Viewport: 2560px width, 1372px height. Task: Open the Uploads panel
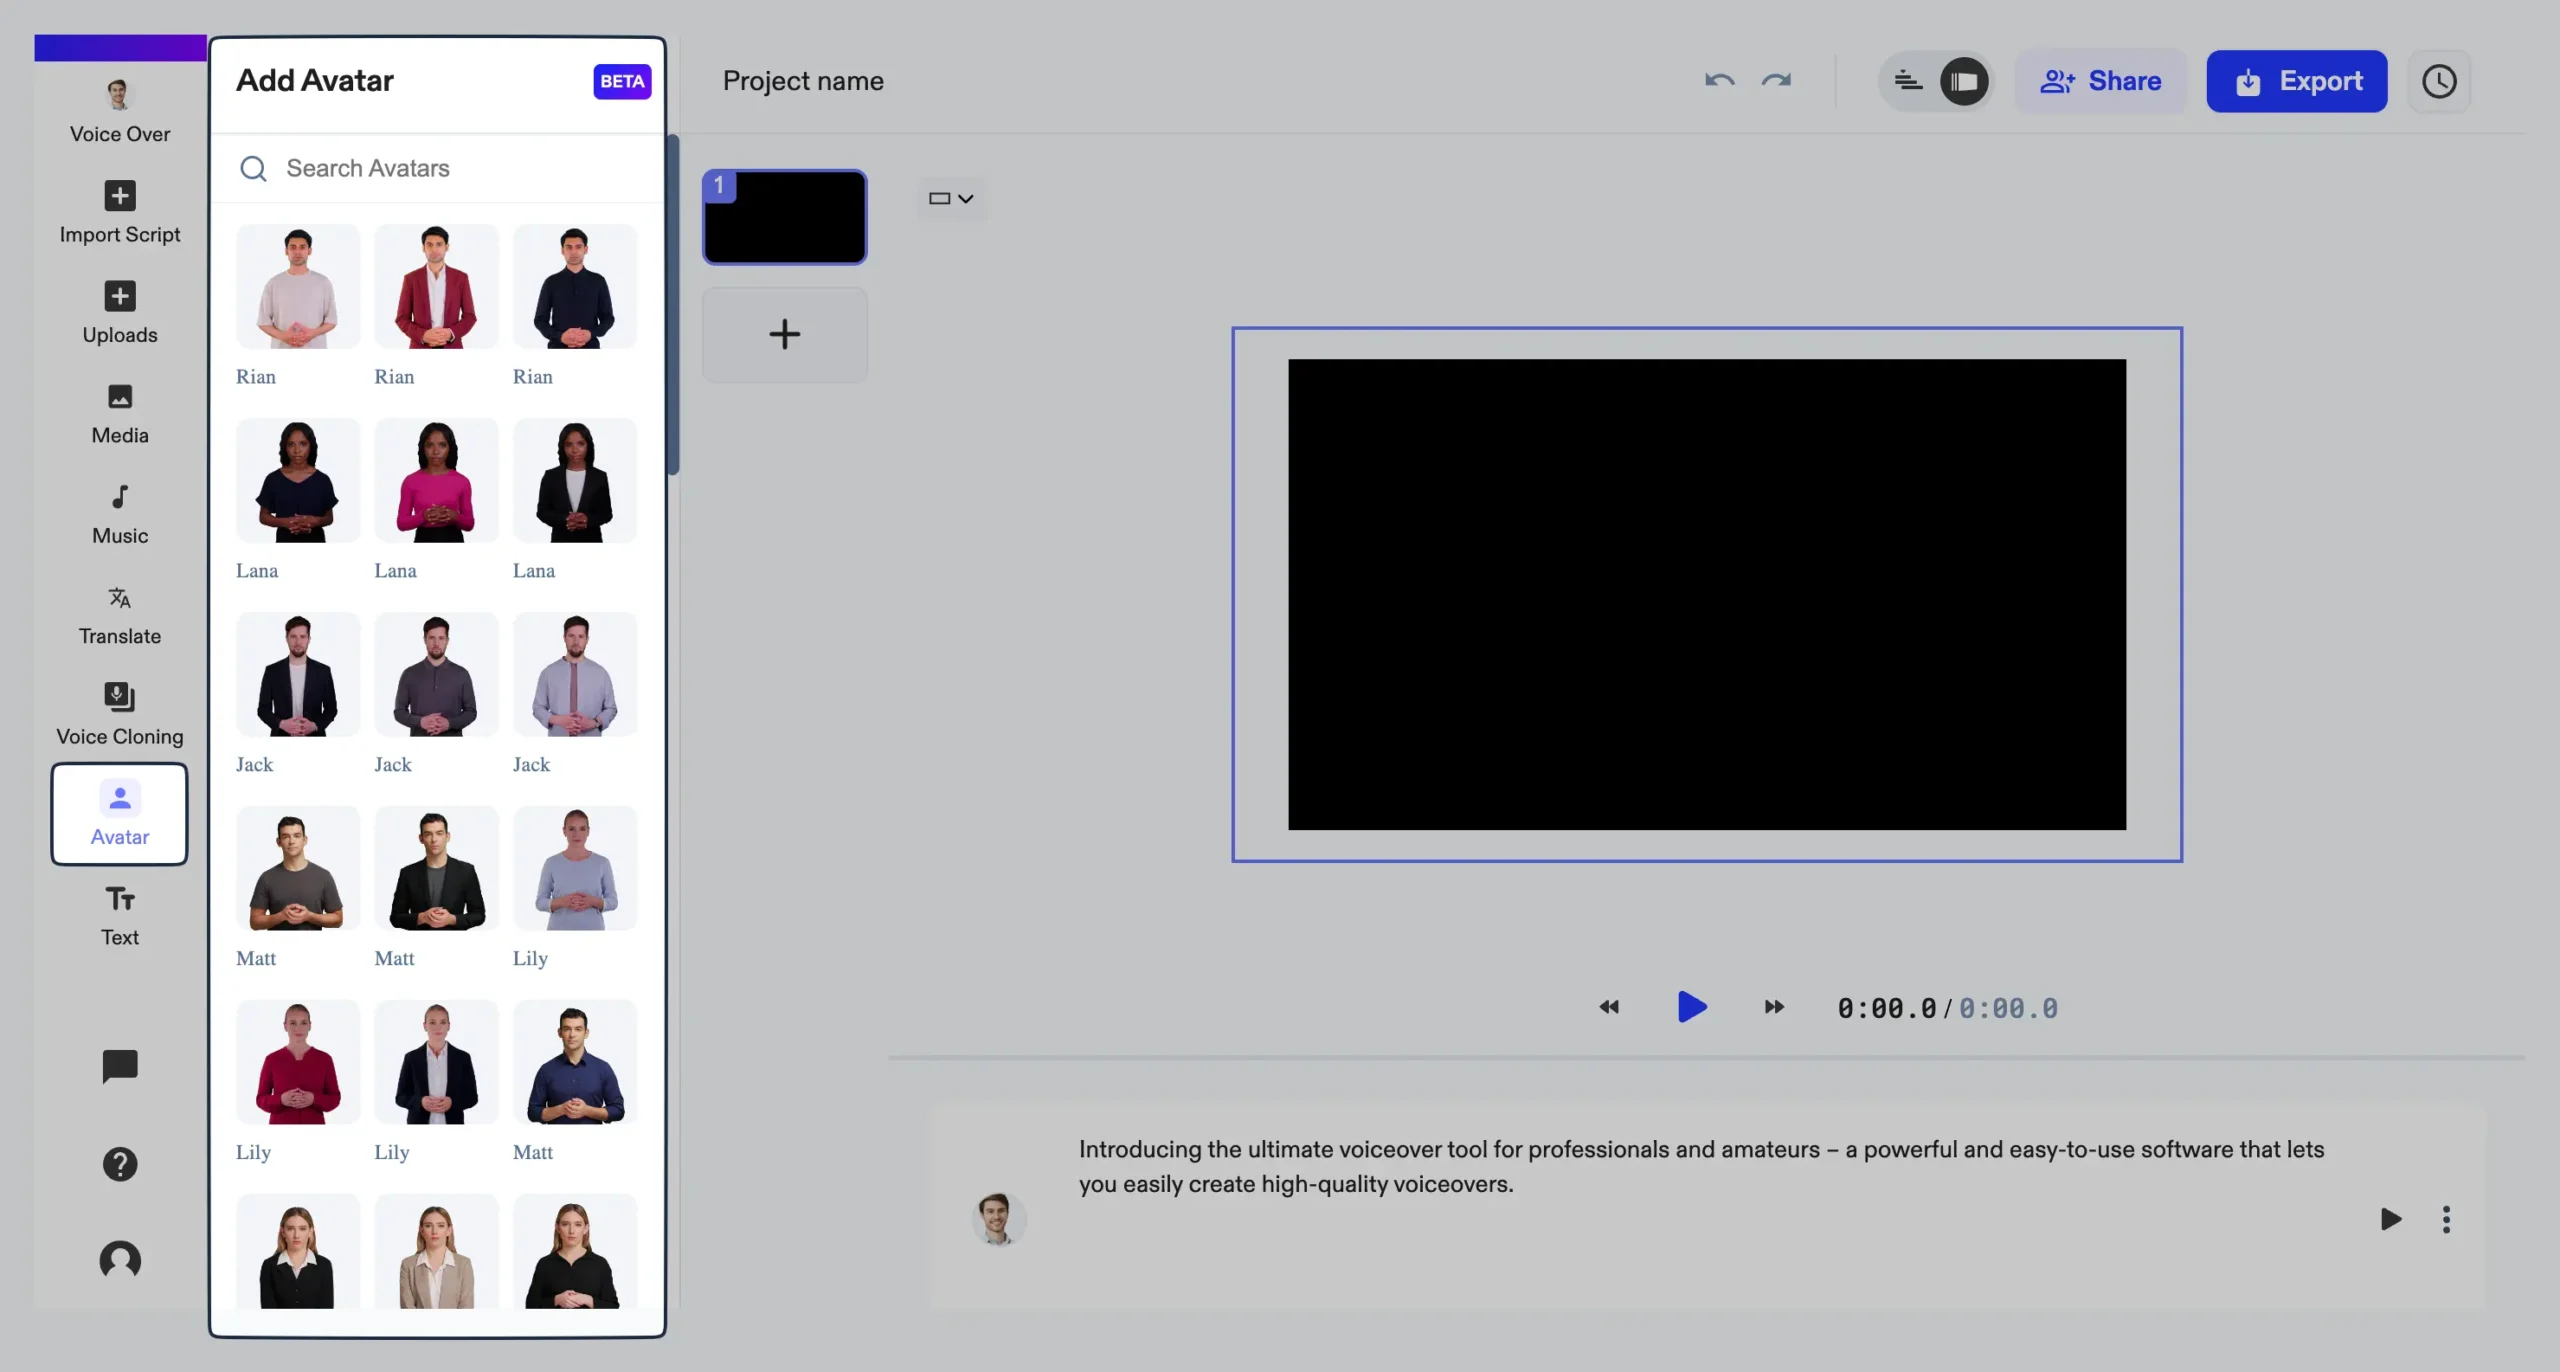pos(119,312)
